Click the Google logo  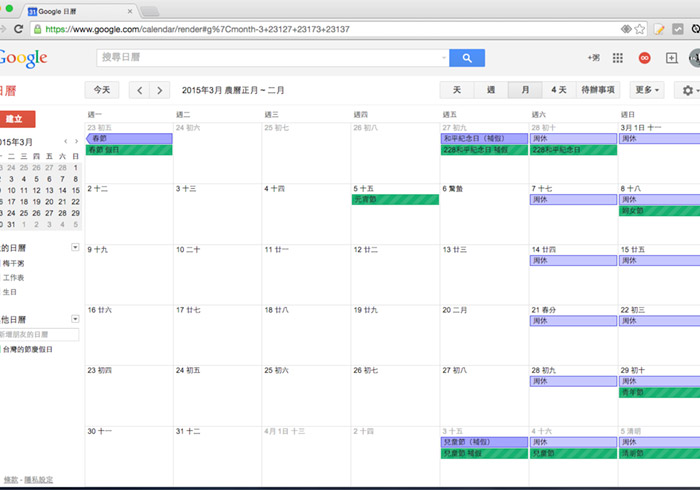point(23,58)
